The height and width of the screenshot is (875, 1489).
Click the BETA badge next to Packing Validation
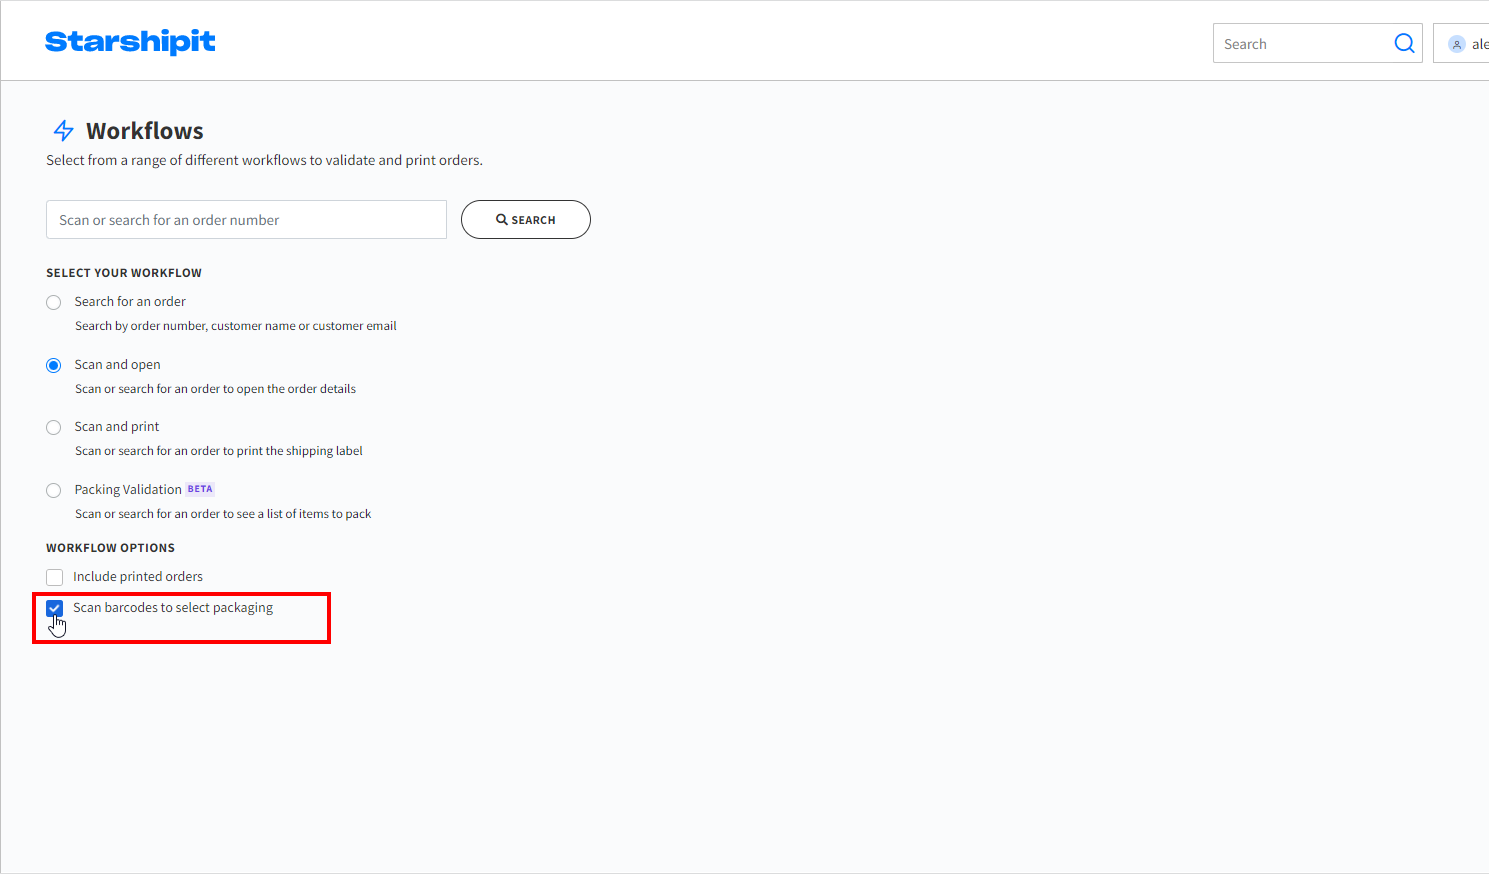[x=200, y=489]
